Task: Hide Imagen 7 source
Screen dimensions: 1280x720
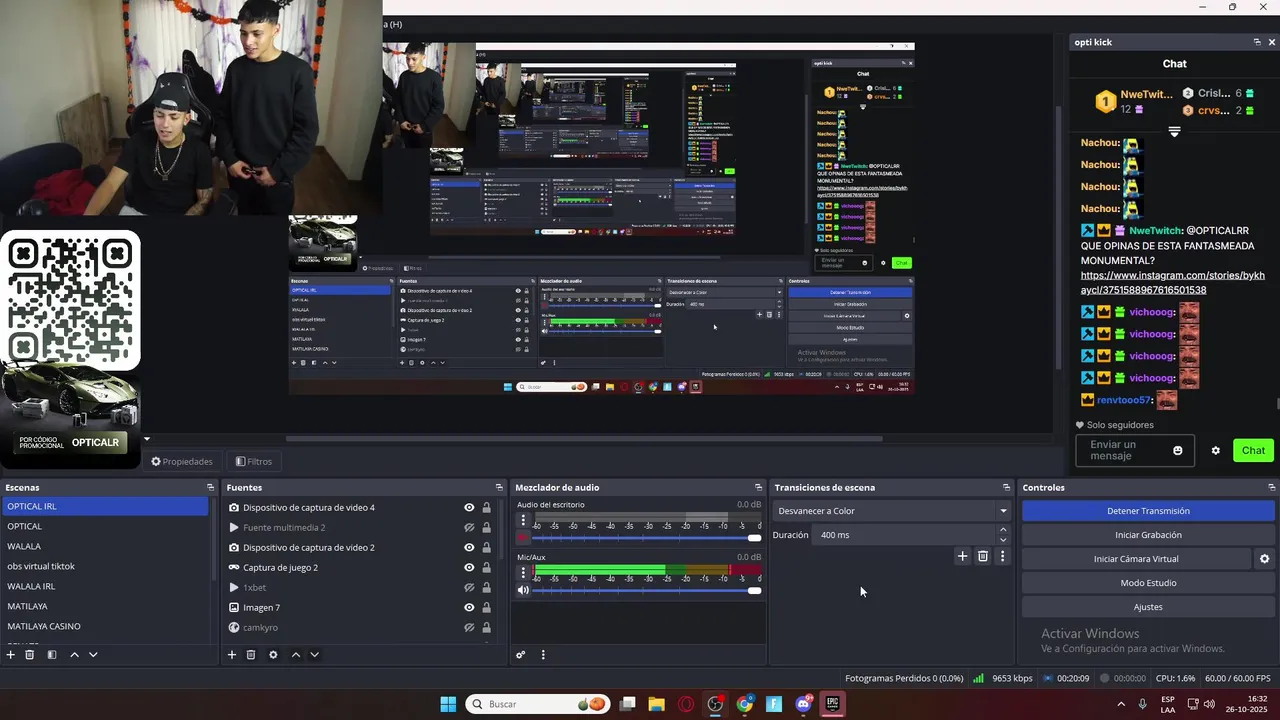Action: 469,608
